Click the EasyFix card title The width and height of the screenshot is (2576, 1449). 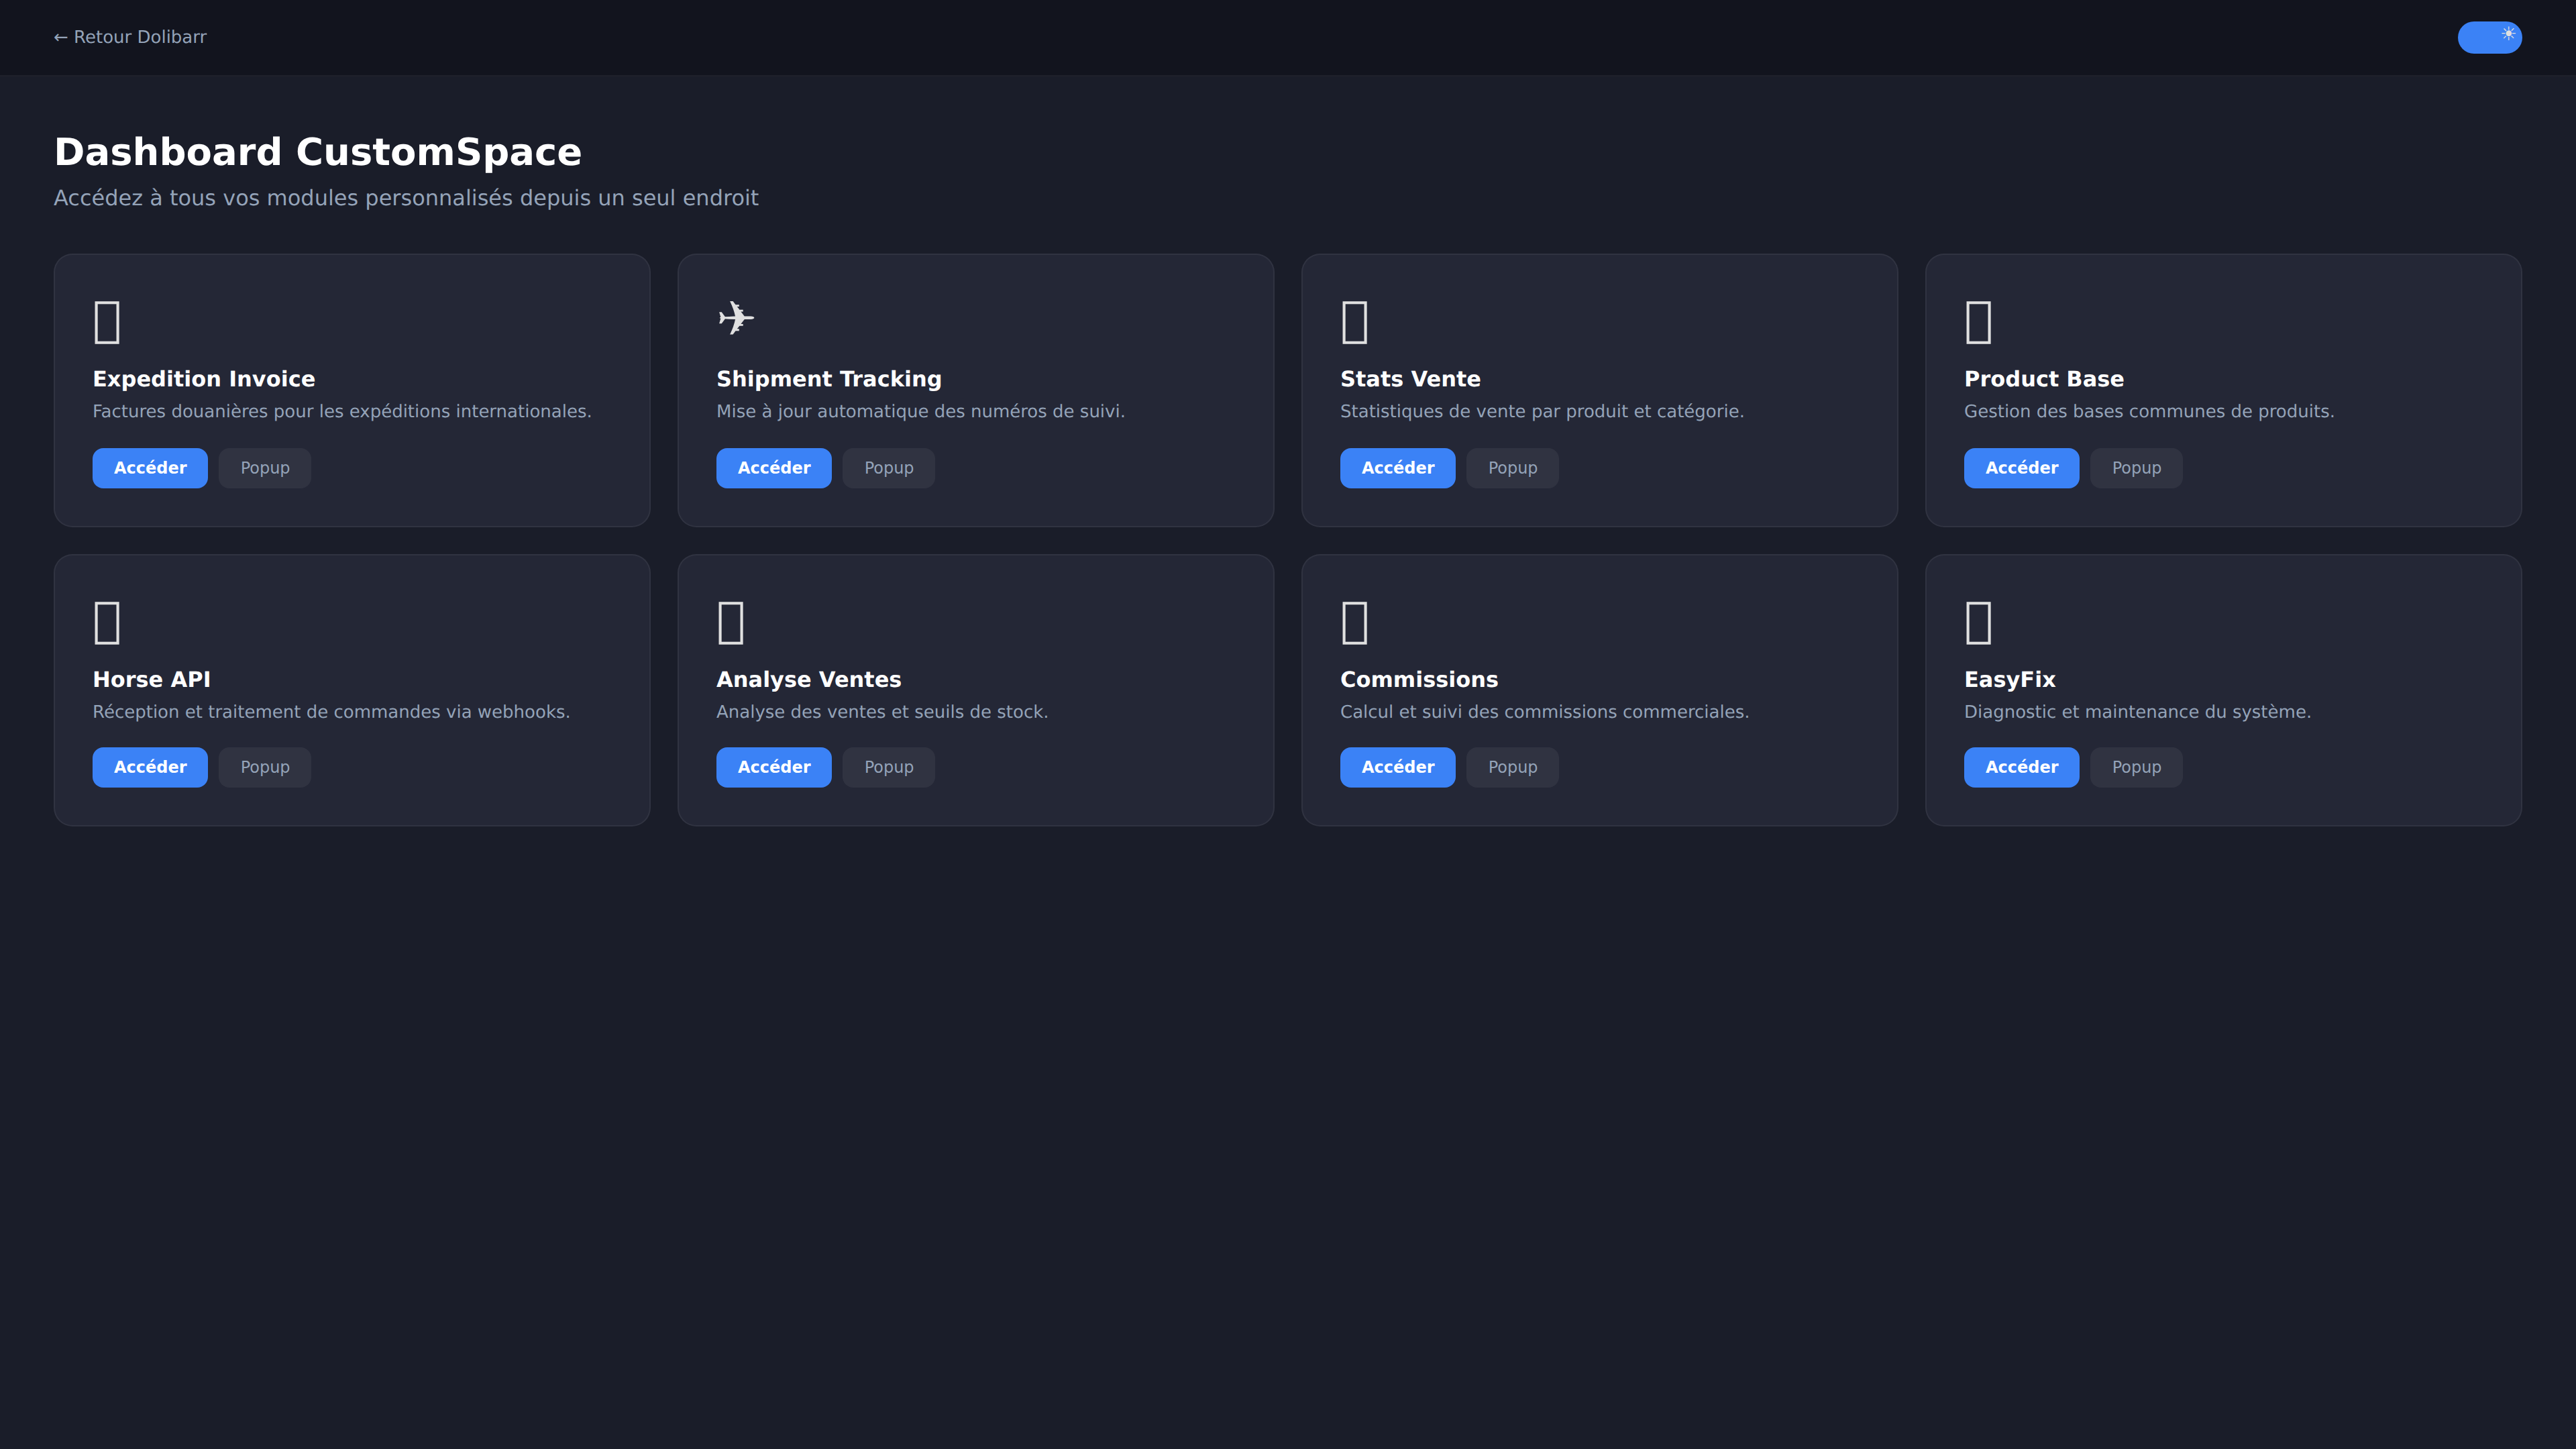[x=2009, y=679]
